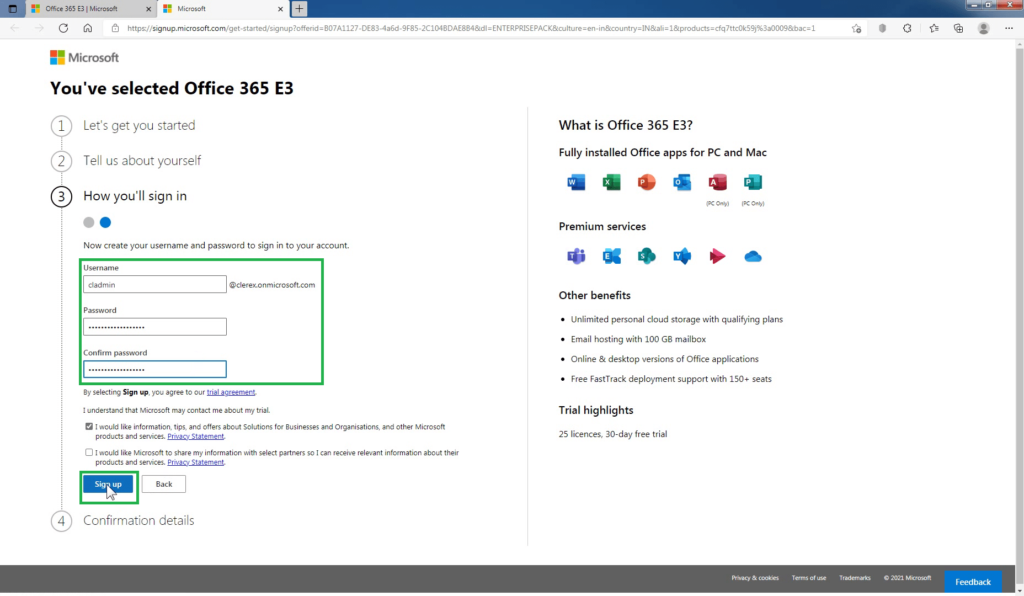This screenshot has width=1024, height=596.
Task: Click the 'What is Office 365 E3?' heading
Action: click(x=626, y=125)
